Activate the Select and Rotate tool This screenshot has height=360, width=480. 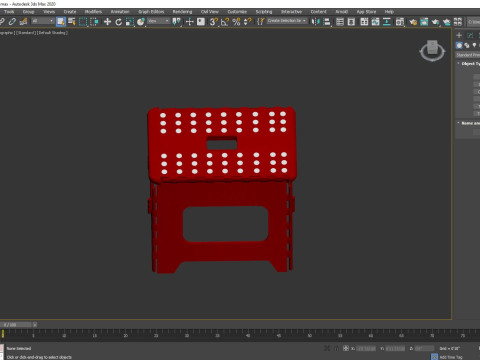(x=118, y=22)
